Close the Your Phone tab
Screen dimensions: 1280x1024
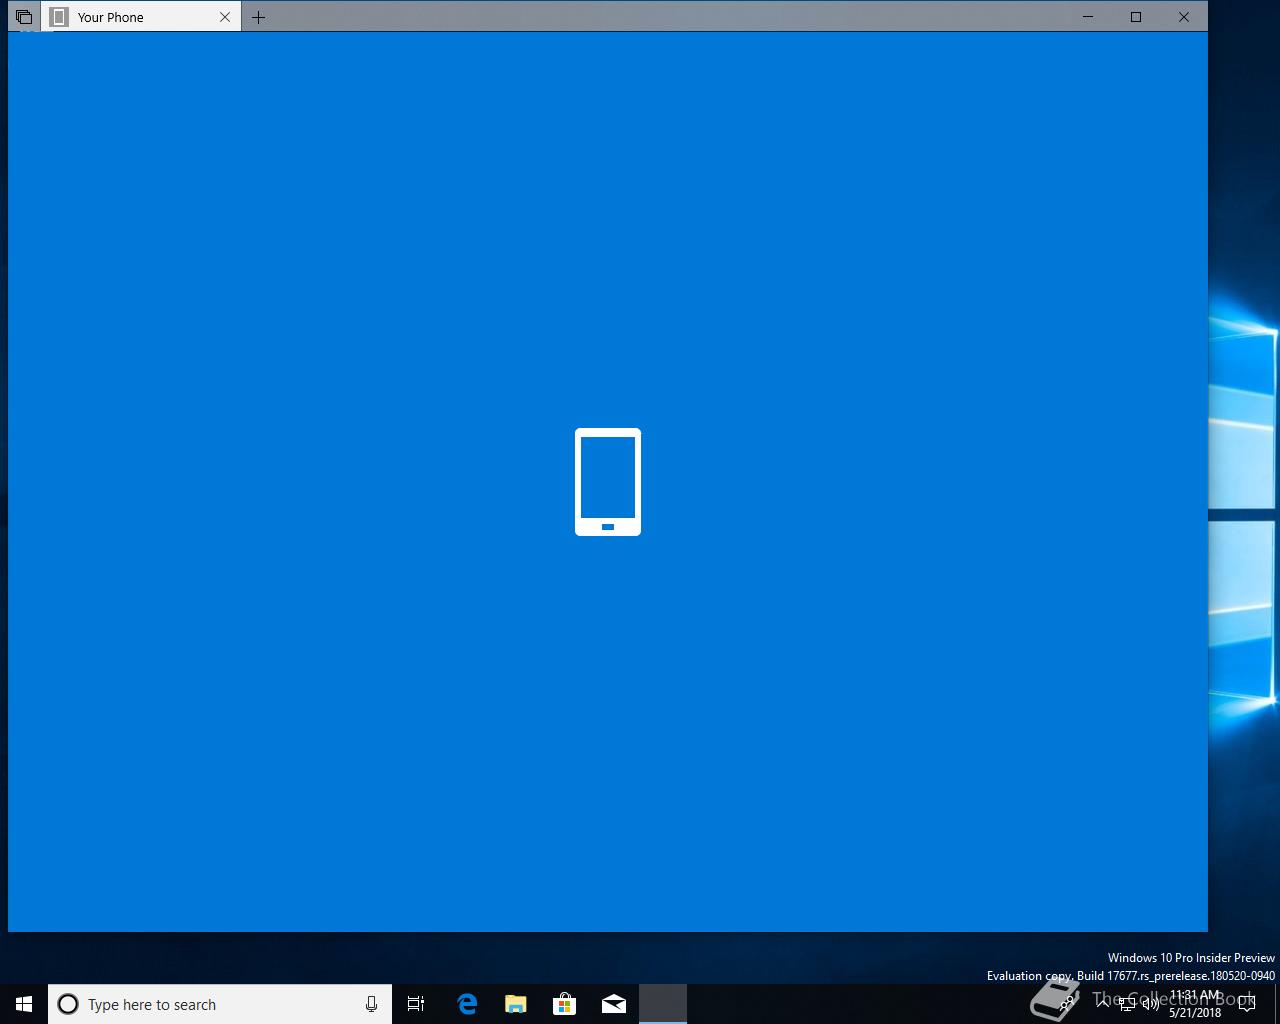coord(225,17)
